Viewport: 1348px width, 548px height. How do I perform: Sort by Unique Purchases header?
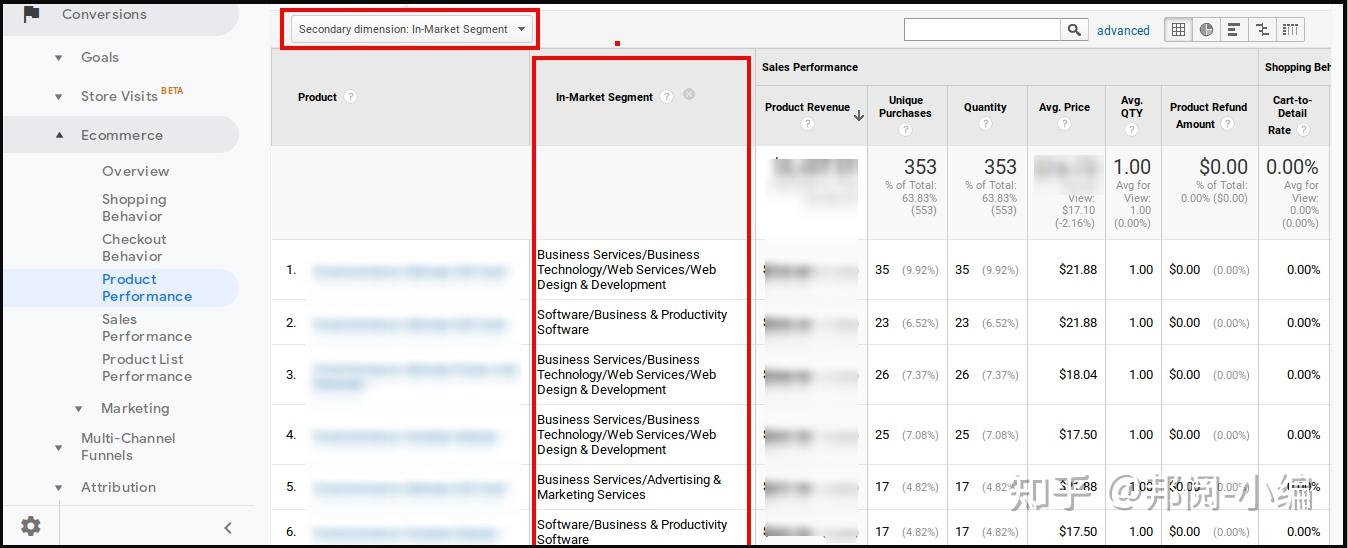[905, 107]
